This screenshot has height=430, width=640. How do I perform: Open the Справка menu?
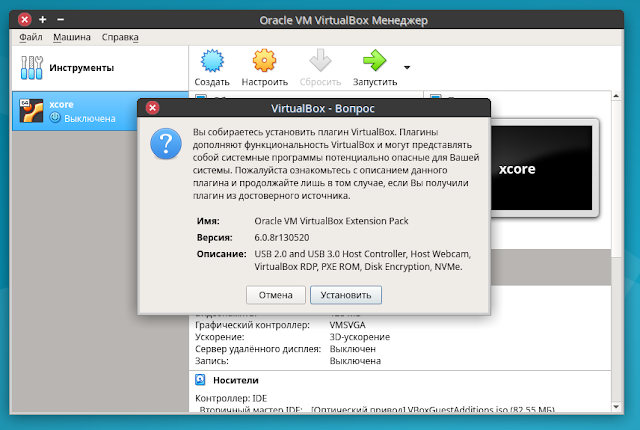pyautogui.click(x=120, y=37)
